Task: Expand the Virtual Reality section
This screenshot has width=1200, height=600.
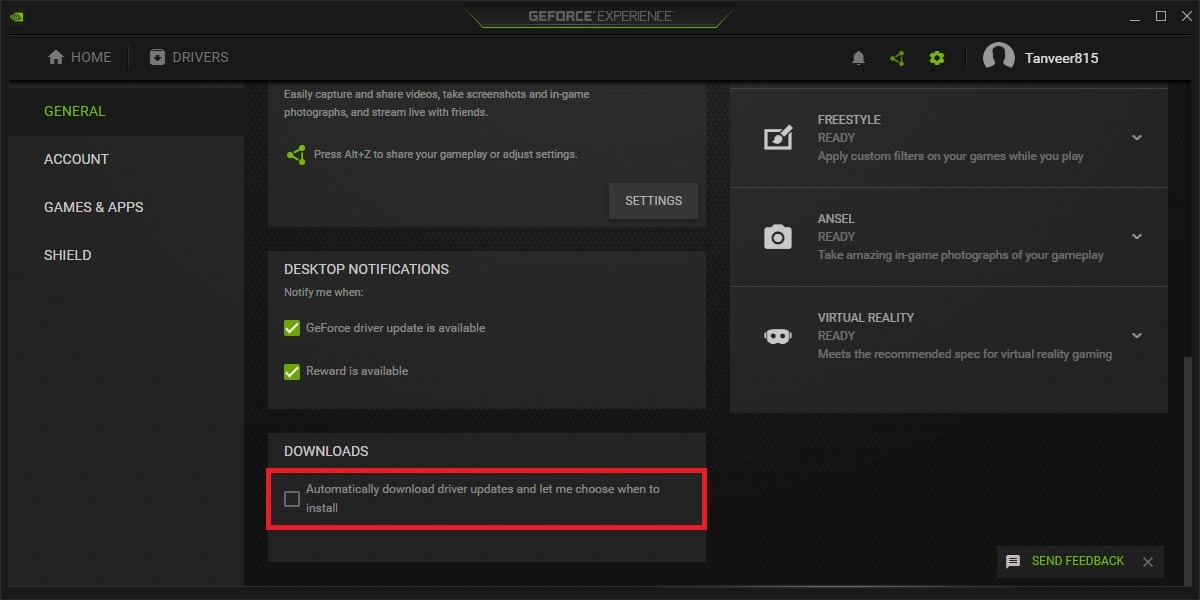Action: [x=1136, y=336]
